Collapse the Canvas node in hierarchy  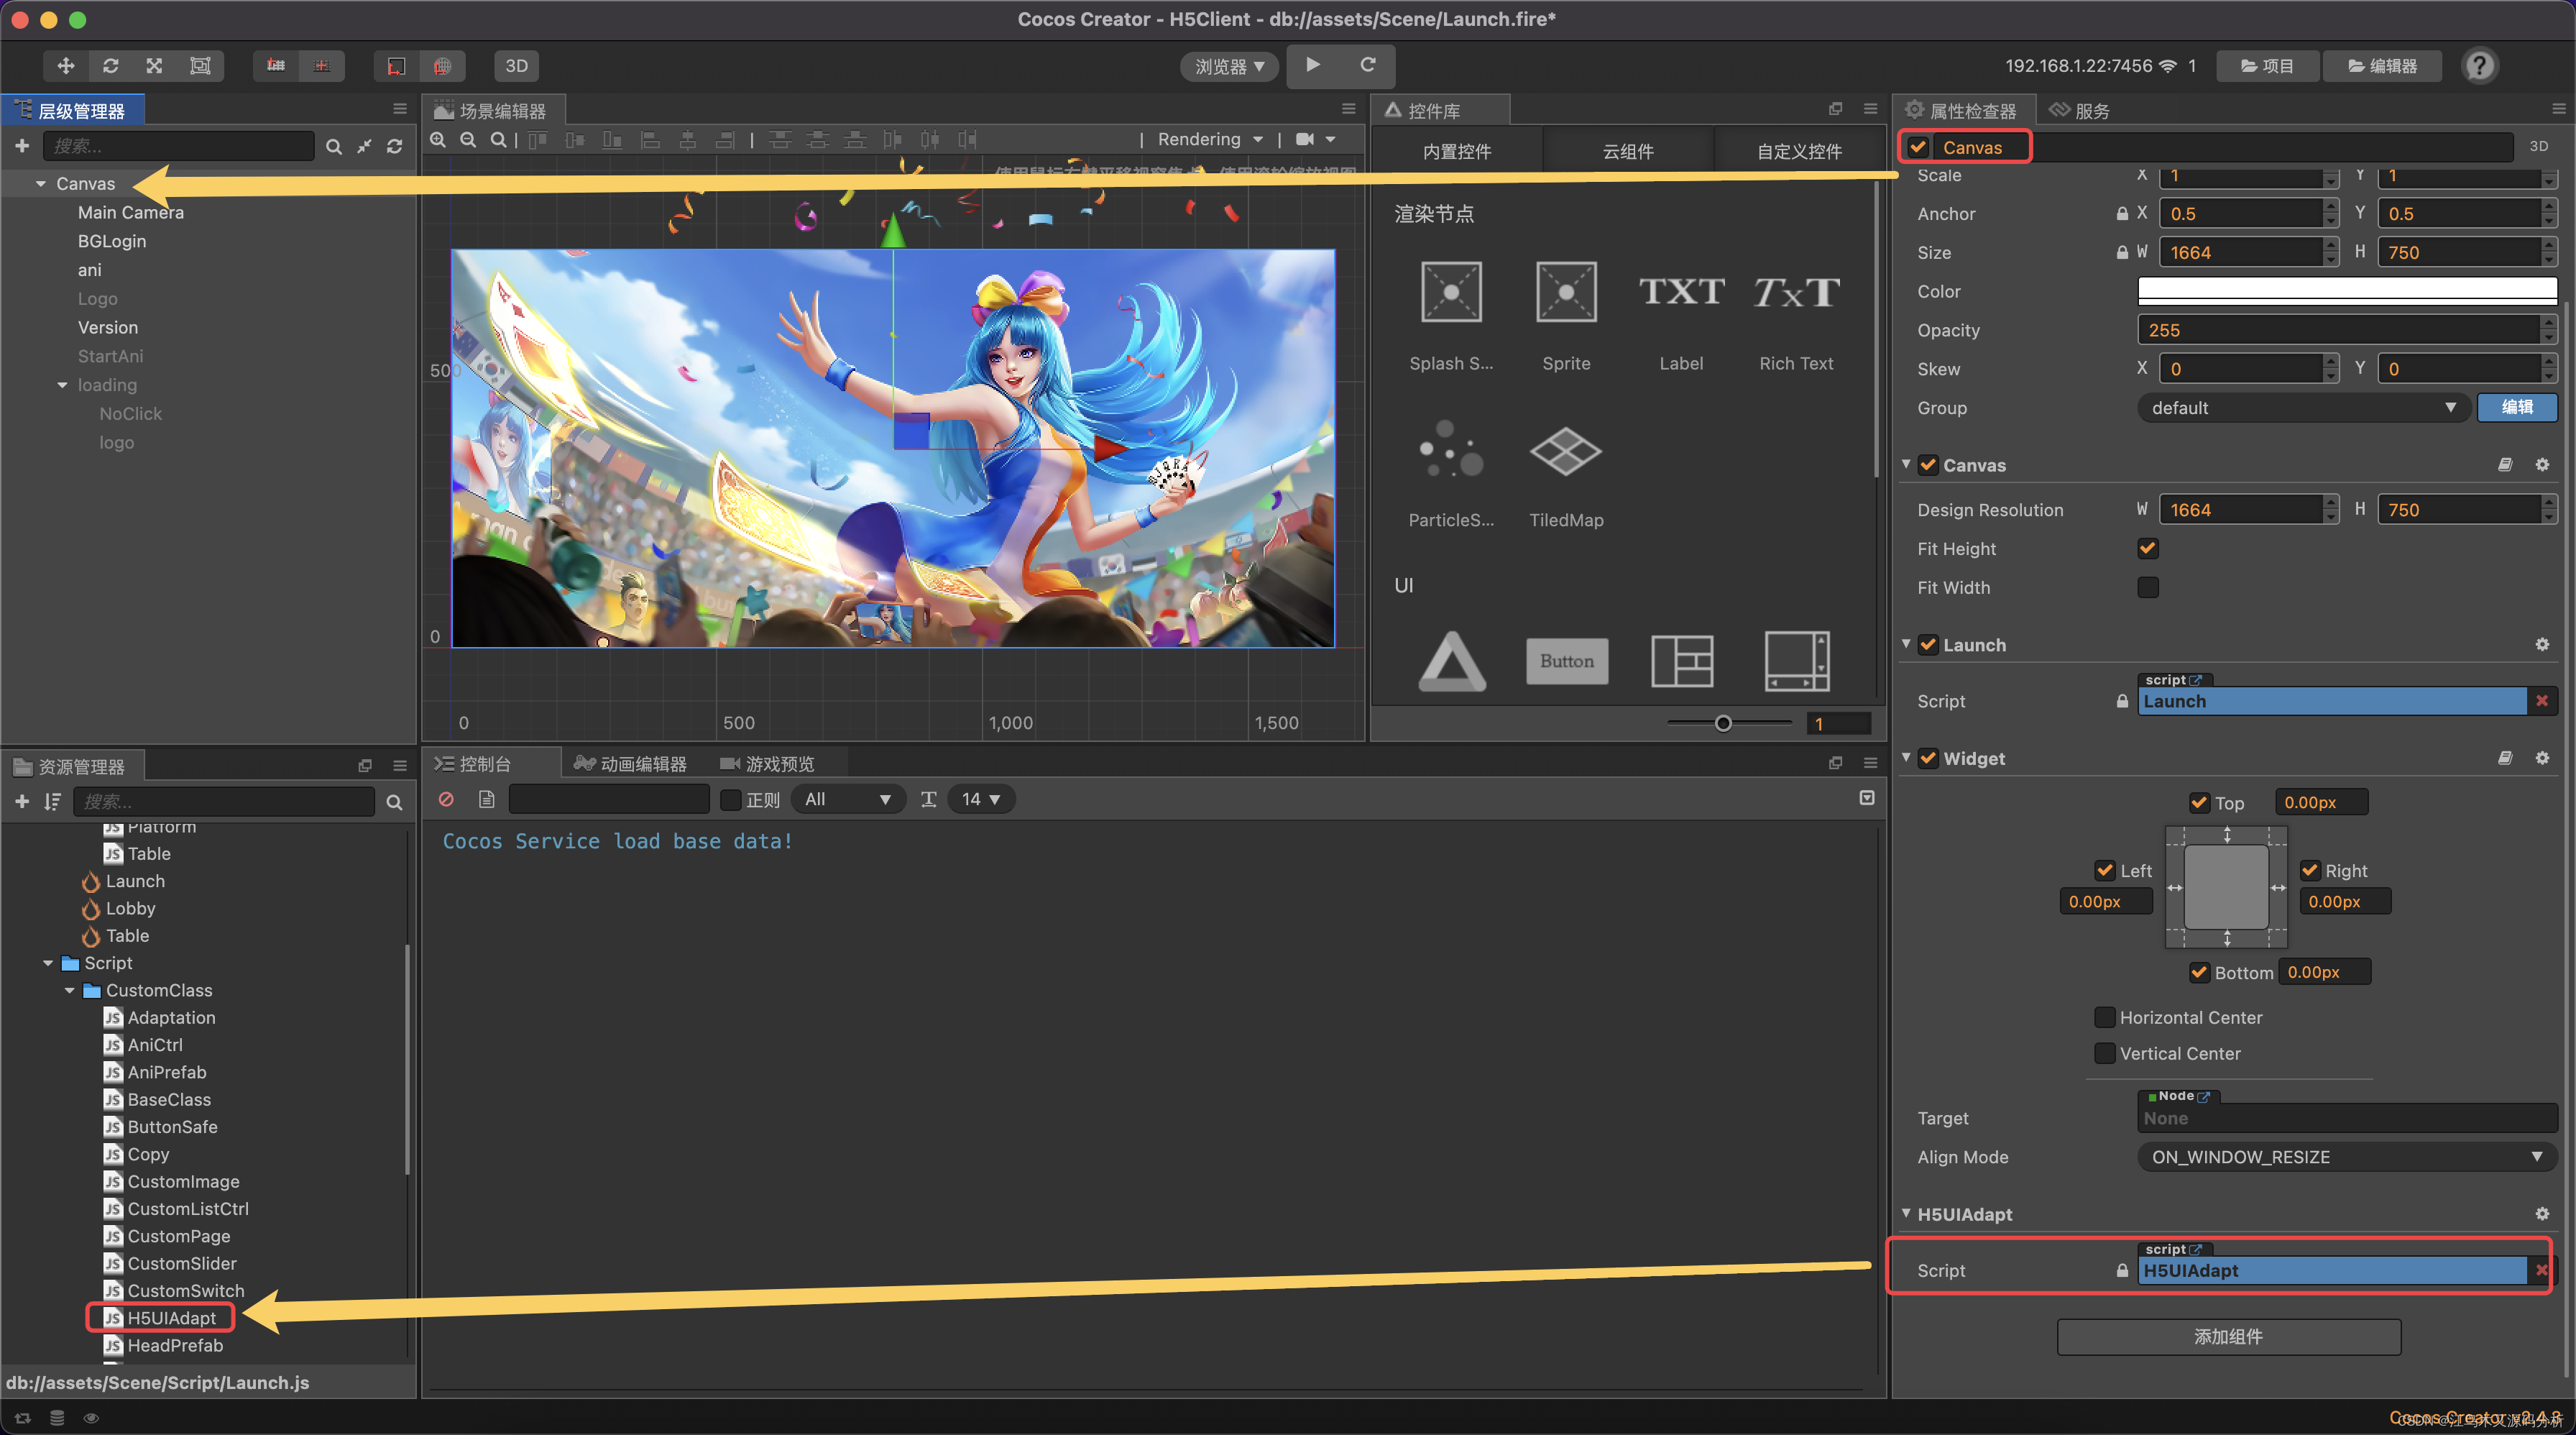tap(41, 184)
